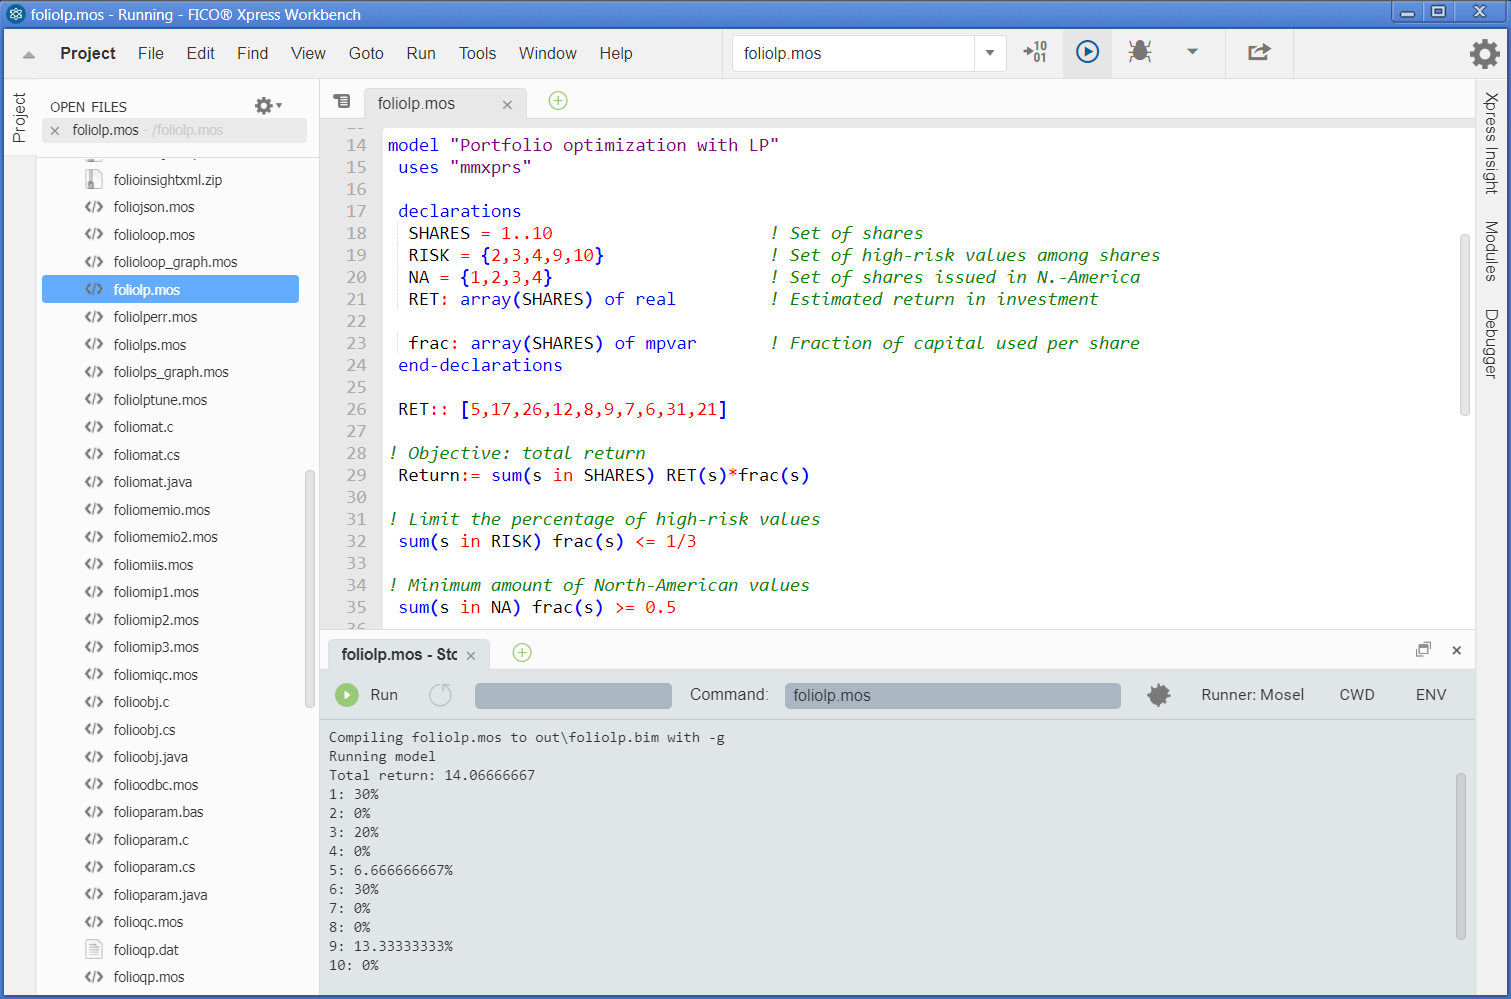Expand the debug options dropdown arrow
The height and width of the screenshot is (999, 1511).
[1192, 53]
